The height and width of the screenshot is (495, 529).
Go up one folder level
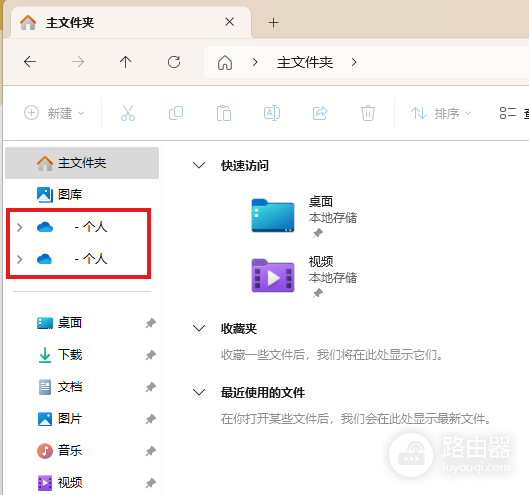click(126, 62)
